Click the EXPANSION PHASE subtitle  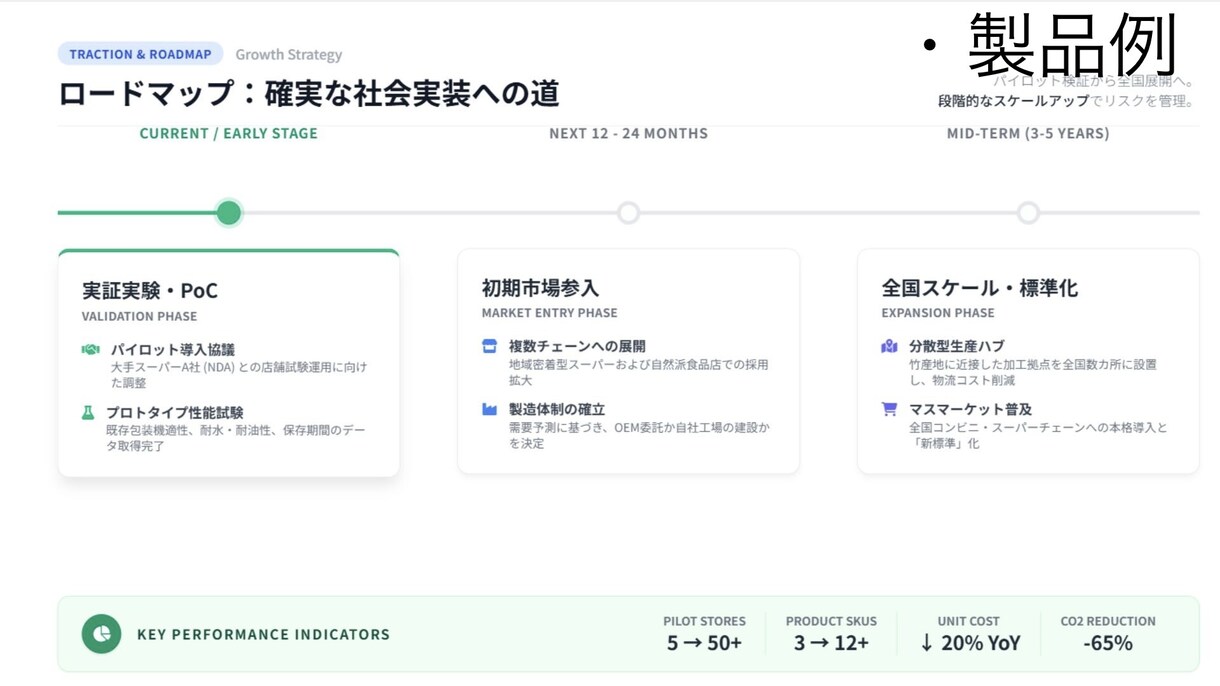[x=938, y=313]
